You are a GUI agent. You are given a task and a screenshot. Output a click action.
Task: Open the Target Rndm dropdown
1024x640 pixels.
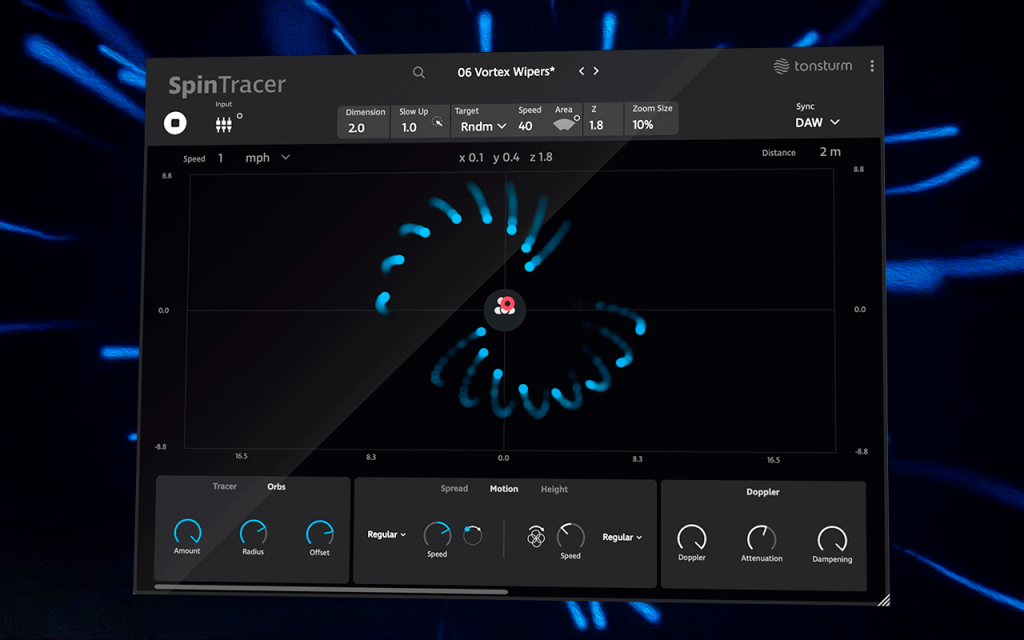(x=483, y=126)
